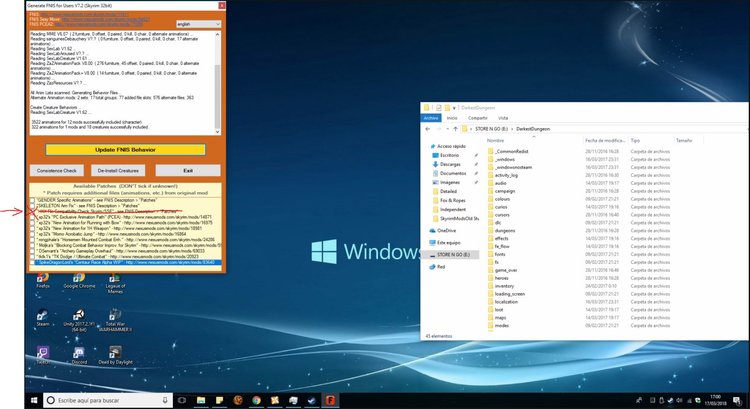The width and height of the screenshot is (750, 409).
Task: Open the FNIS PCEA2 link
Action: click(98, 24)
